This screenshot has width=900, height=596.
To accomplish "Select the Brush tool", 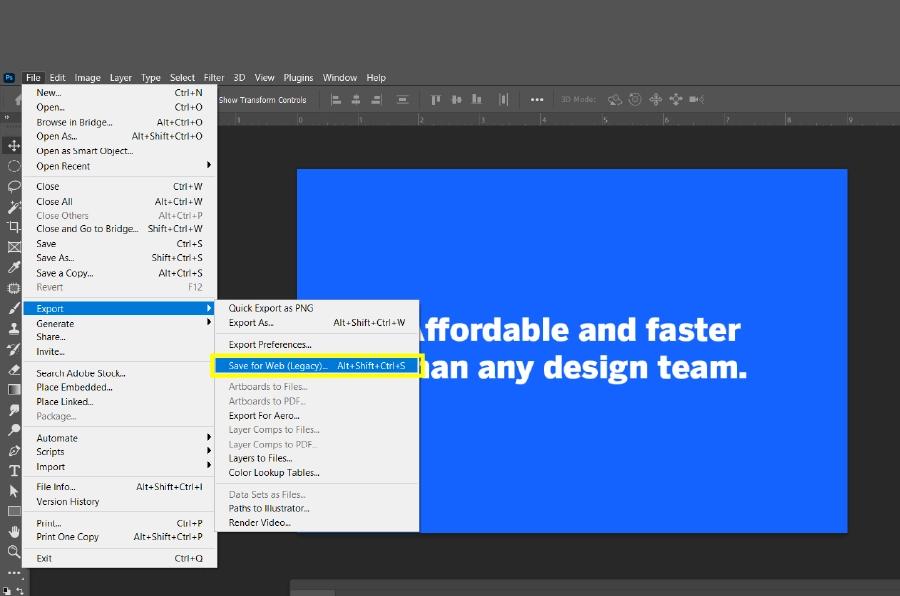I will 14,308.
